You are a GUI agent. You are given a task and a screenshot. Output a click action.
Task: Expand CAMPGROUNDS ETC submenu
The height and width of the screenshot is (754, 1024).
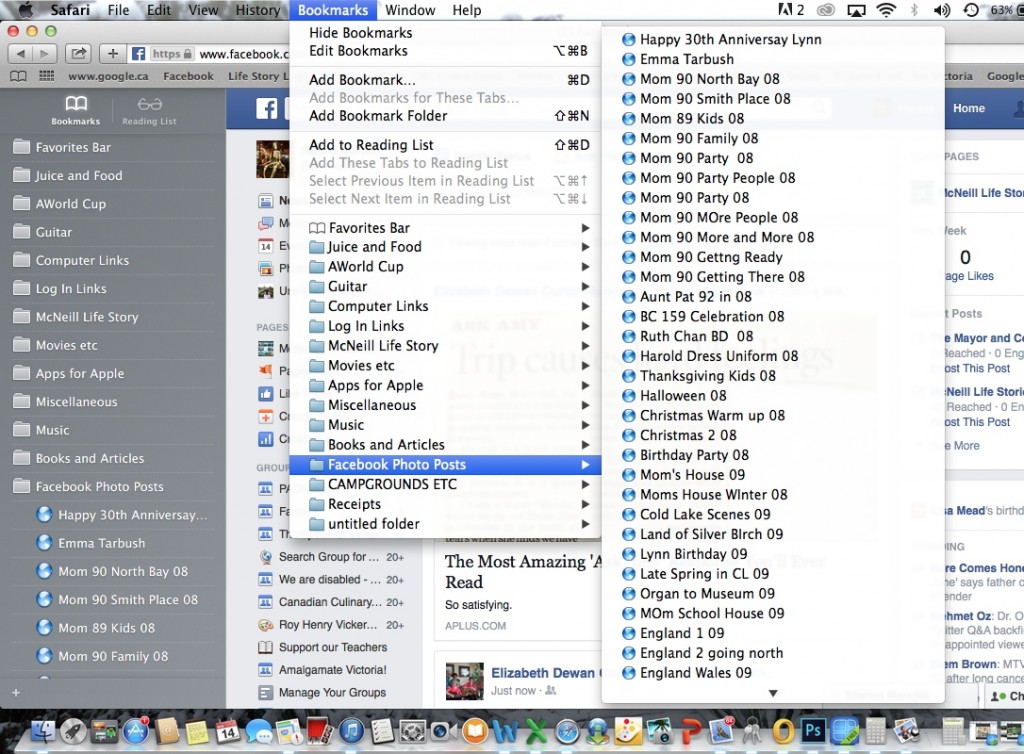point(445,484)
